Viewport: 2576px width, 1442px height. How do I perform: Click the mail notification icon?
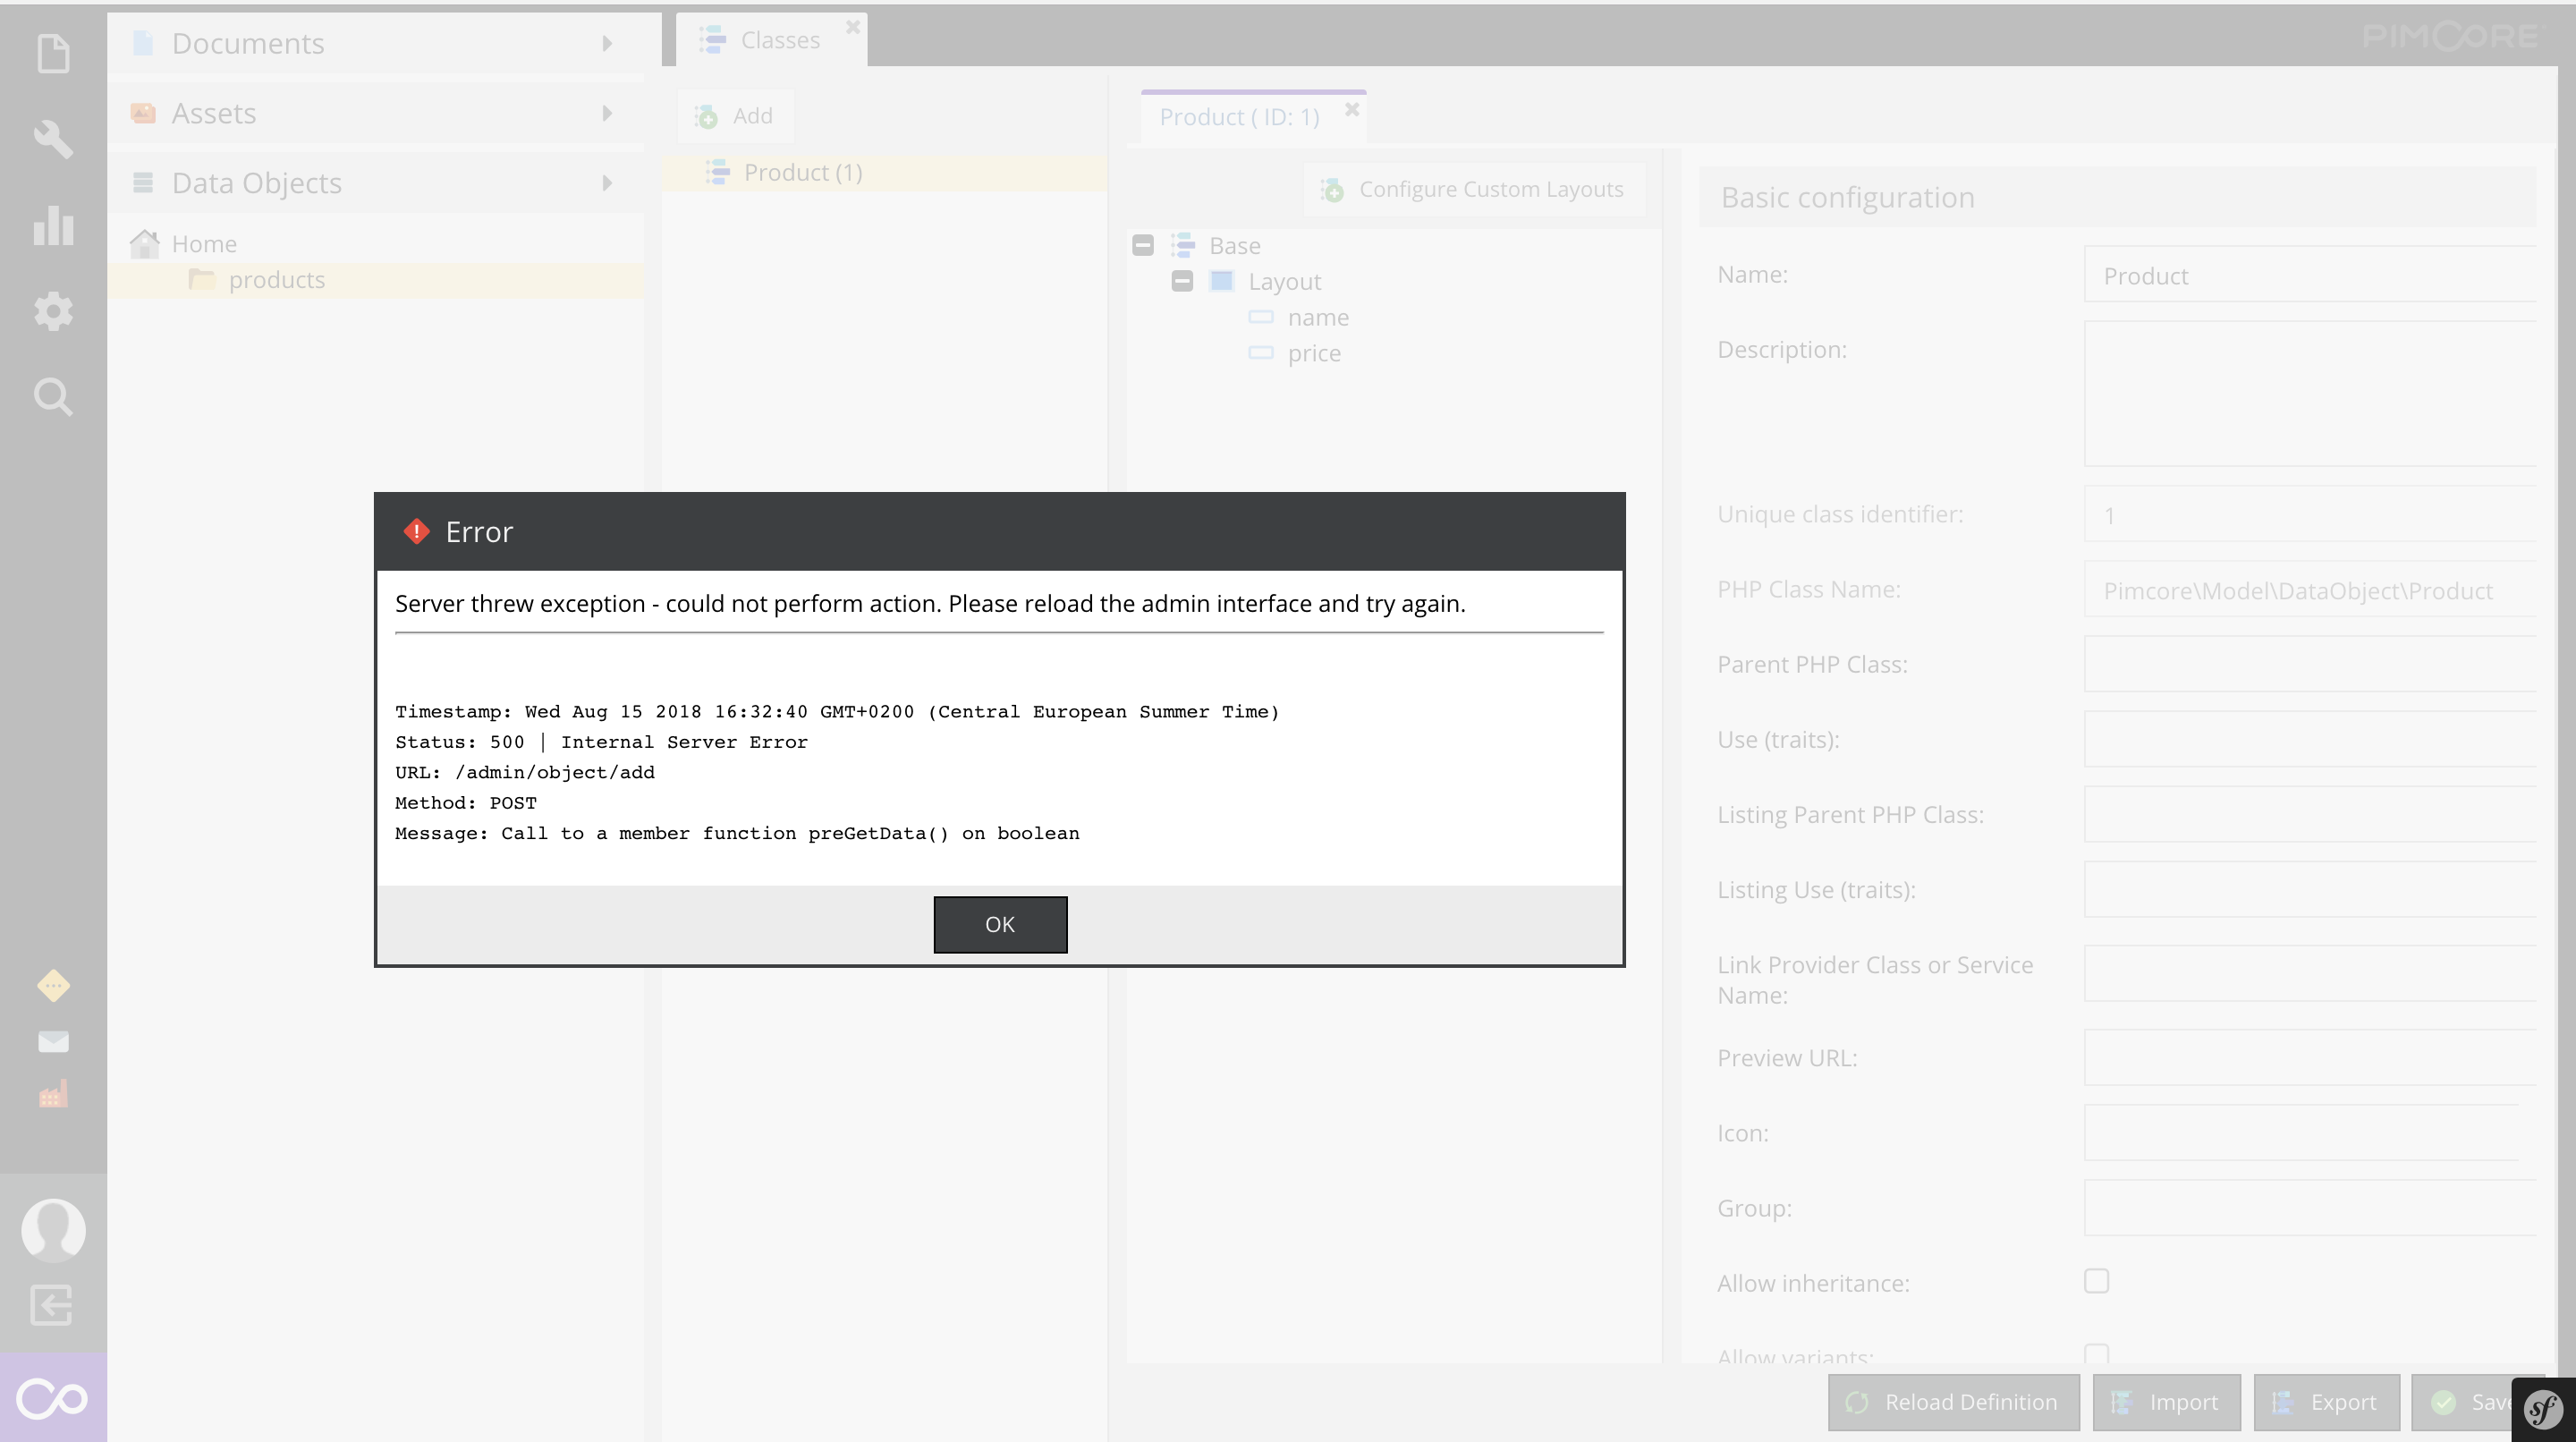tap(53, 1041)
